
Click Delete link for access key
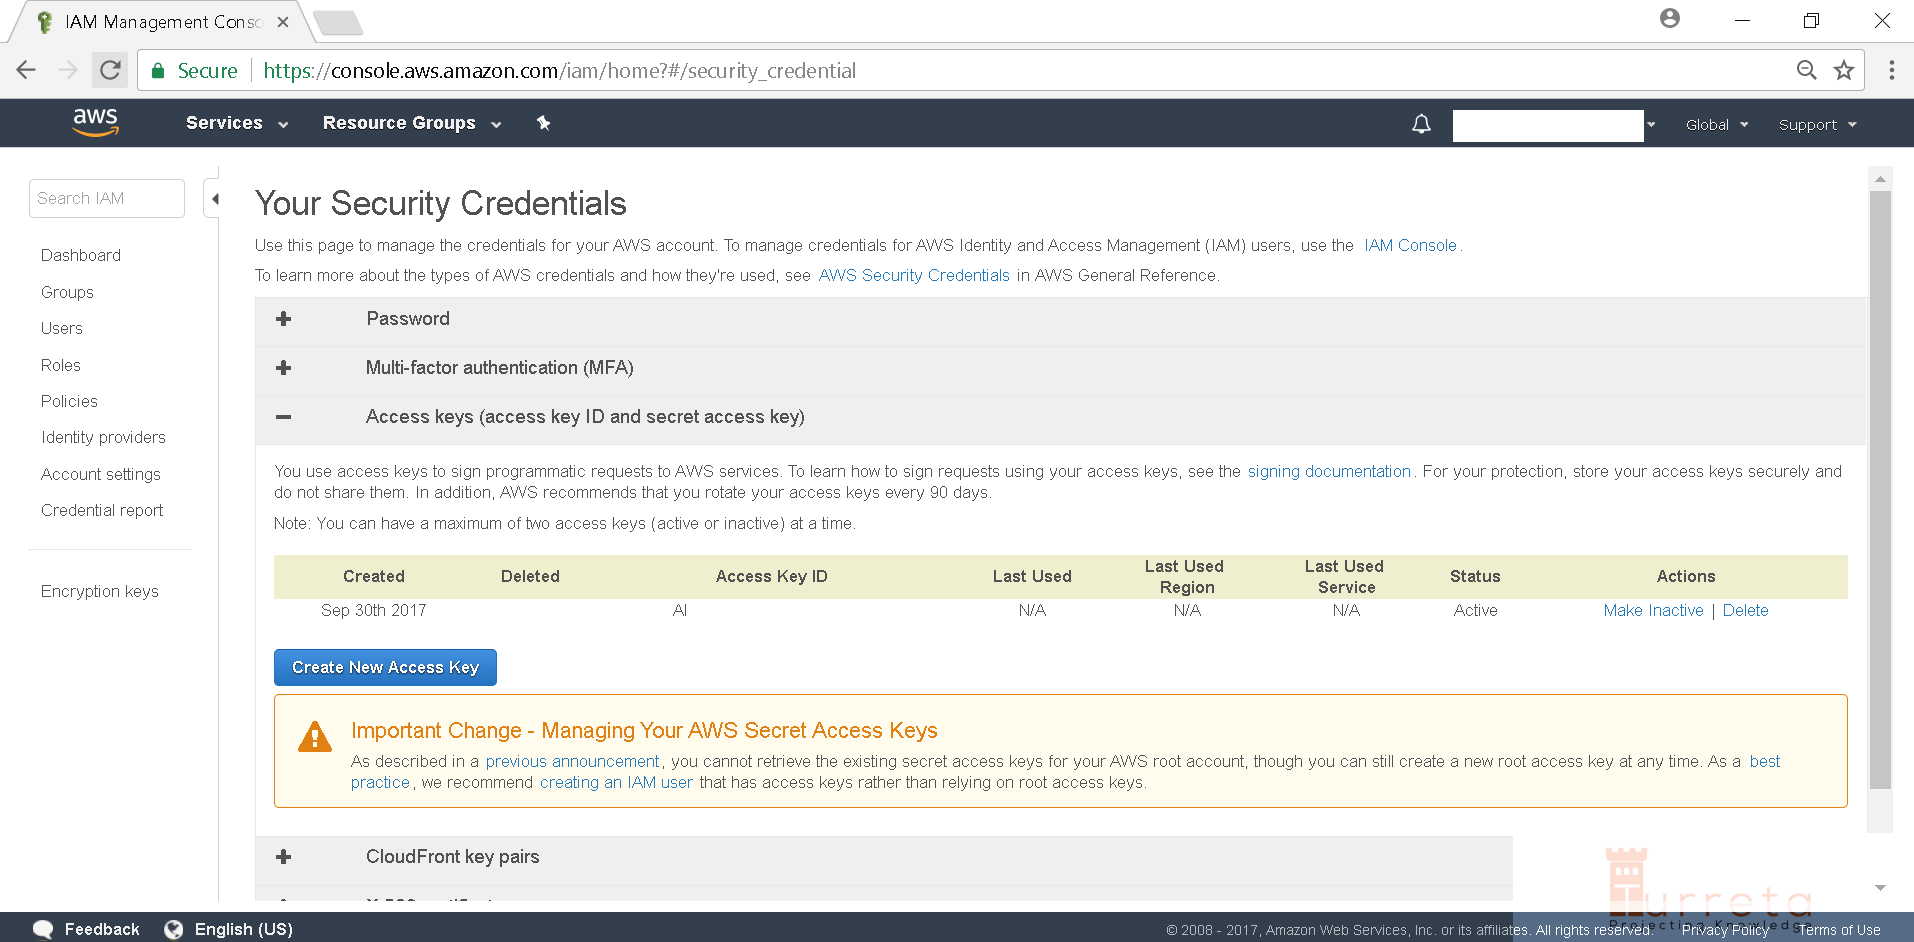click(x=1745, y=610)
